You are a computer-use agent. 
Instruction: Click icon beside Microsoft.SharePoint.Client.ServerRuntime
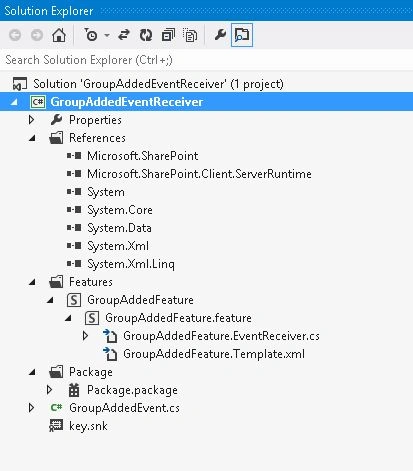pos(74,174)
